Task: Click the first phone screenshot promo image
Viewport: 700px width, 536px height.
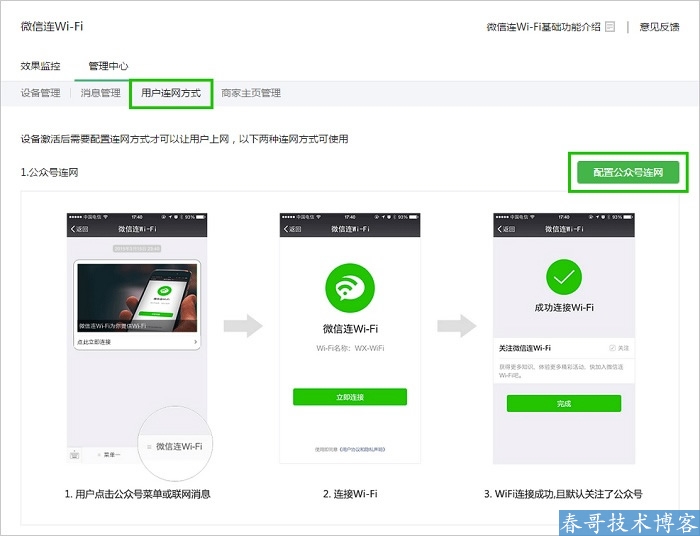Action: click(x=137, y=298)
